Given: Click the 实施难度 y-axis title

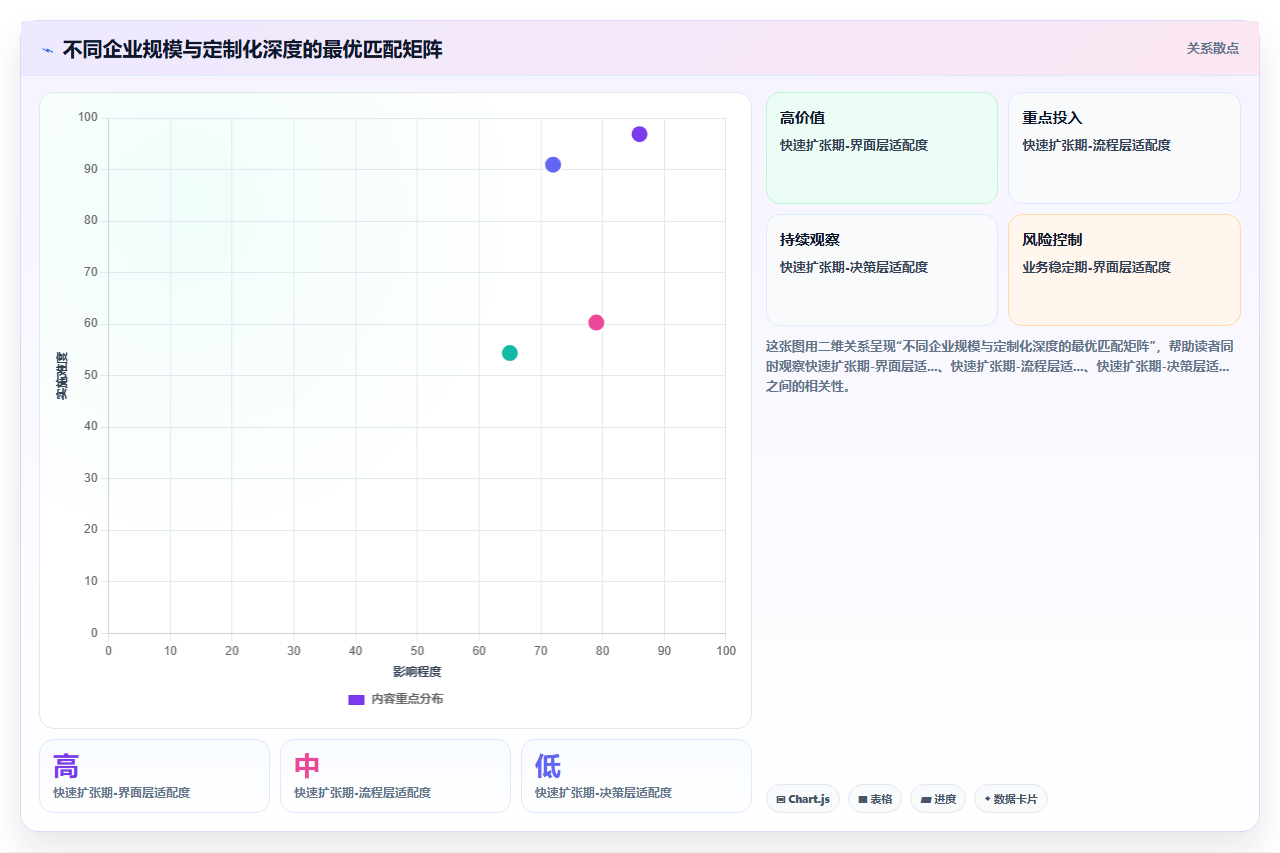Looking at the screenshot, I should (x=62, y=376).
